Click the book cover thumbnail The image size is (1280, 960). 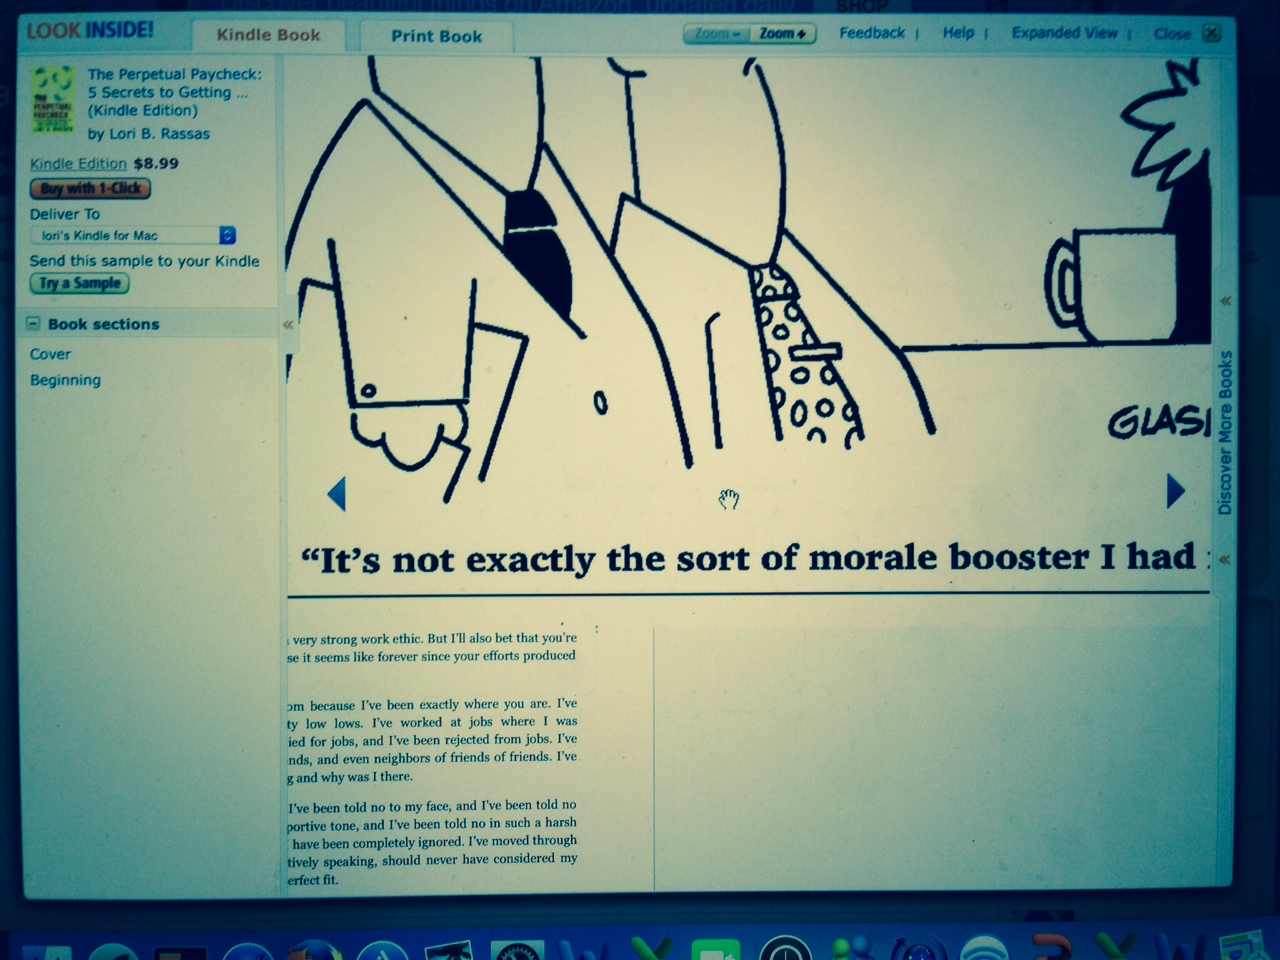[52, 98]
